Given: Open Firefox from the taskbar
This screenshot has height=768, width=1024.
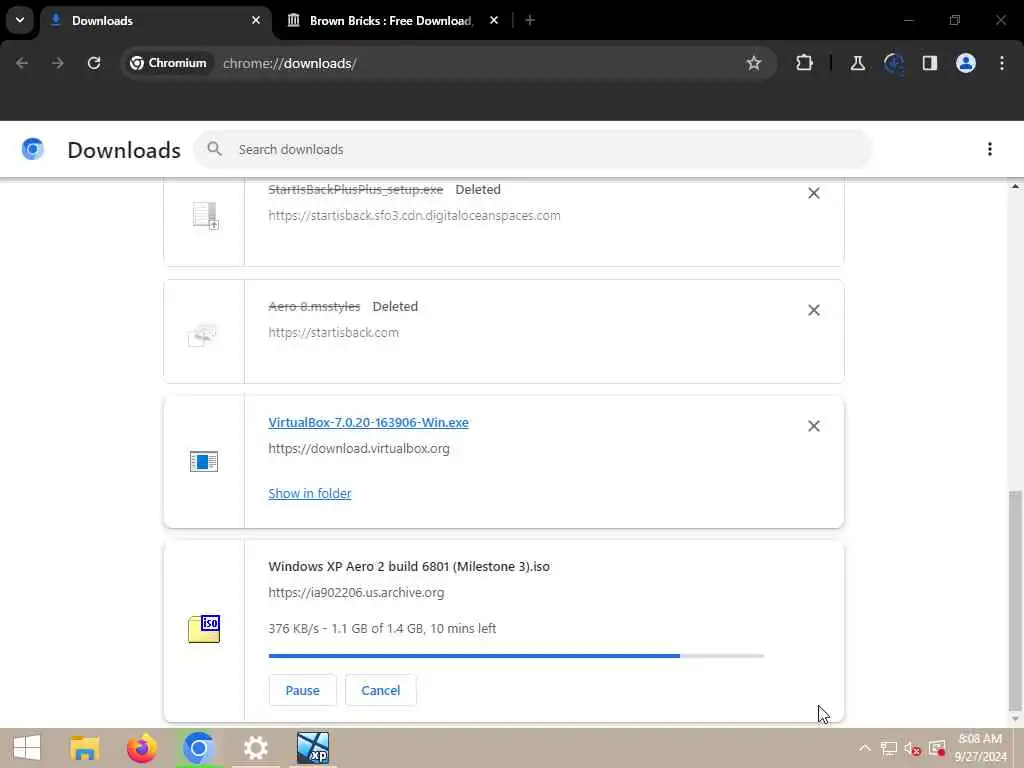Looking at the screenshot, I should click(x=141, y=748).
